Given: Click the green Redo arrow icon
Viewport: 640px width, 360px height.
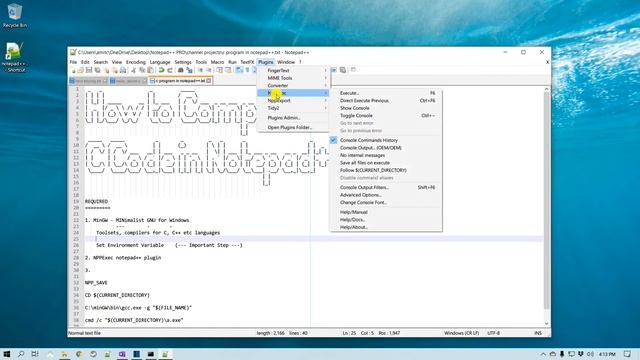Looking at the screenshot, I should [170, 70].
